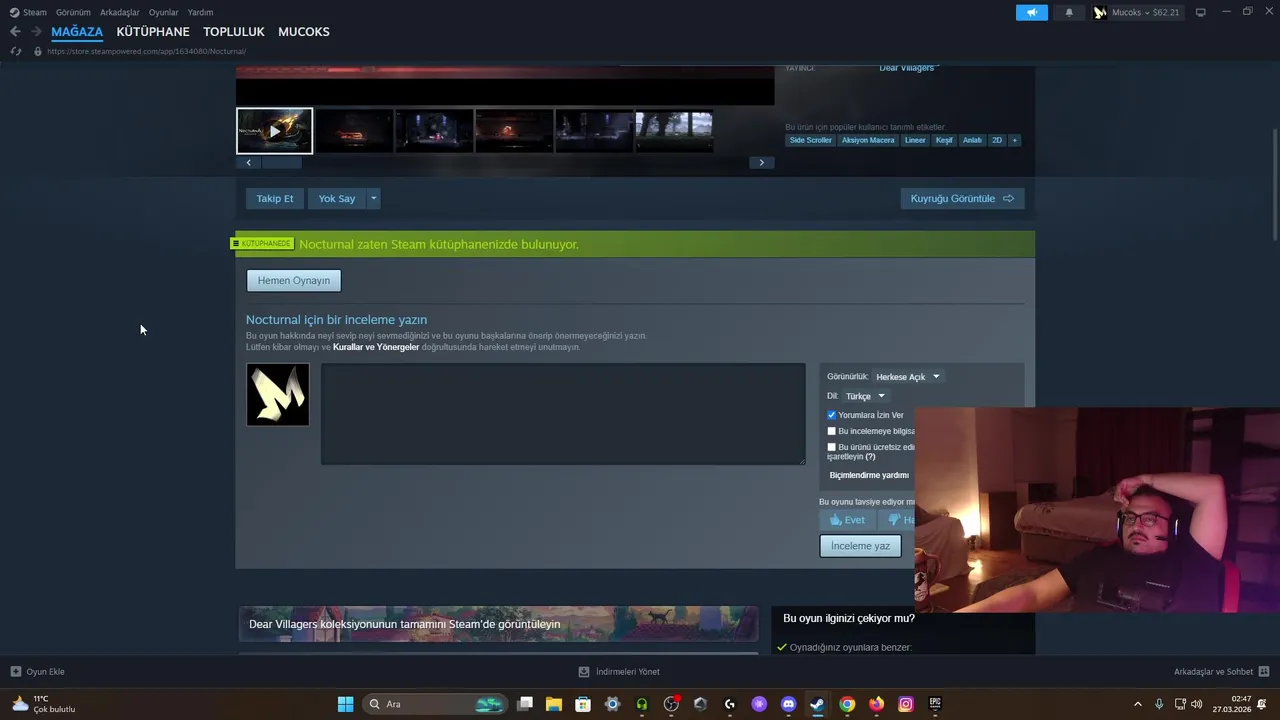Screen dimensions: 1280x720
Task: Submit with İnceleme yaz button
Action: tap(860, 546)
